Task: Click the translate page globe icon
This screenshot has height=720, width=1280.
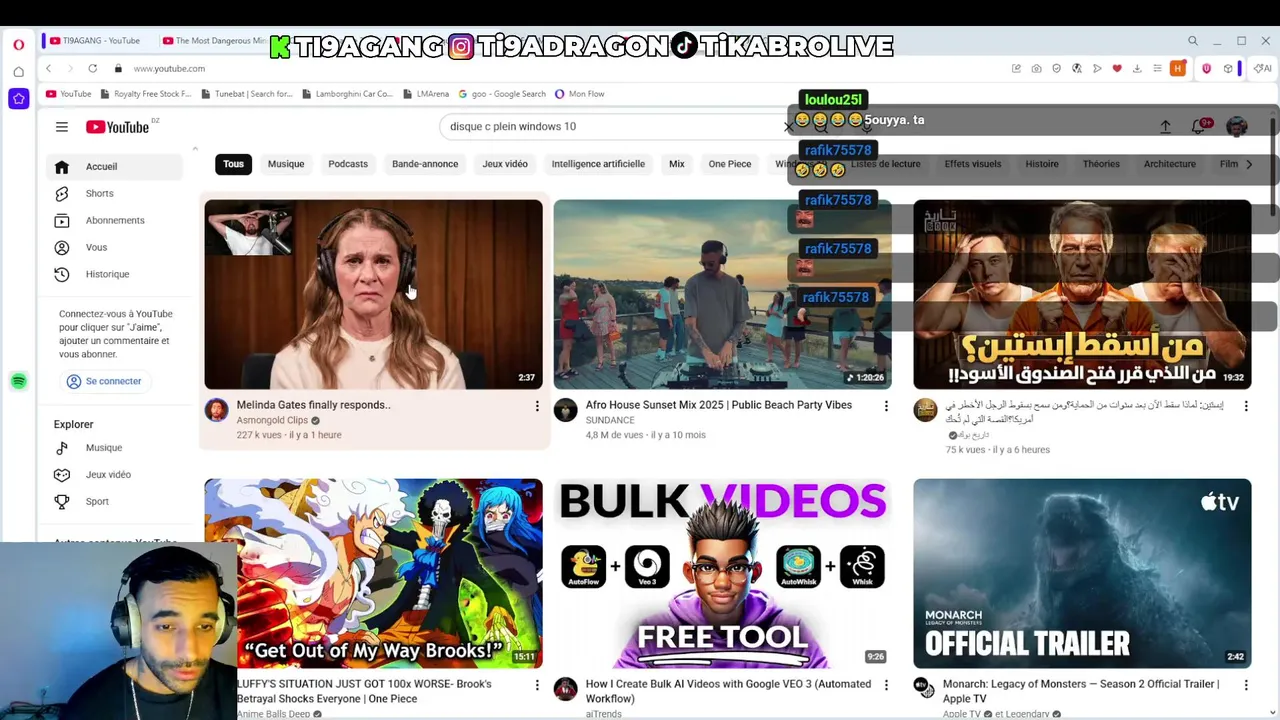Action: tap(1077, 68)
